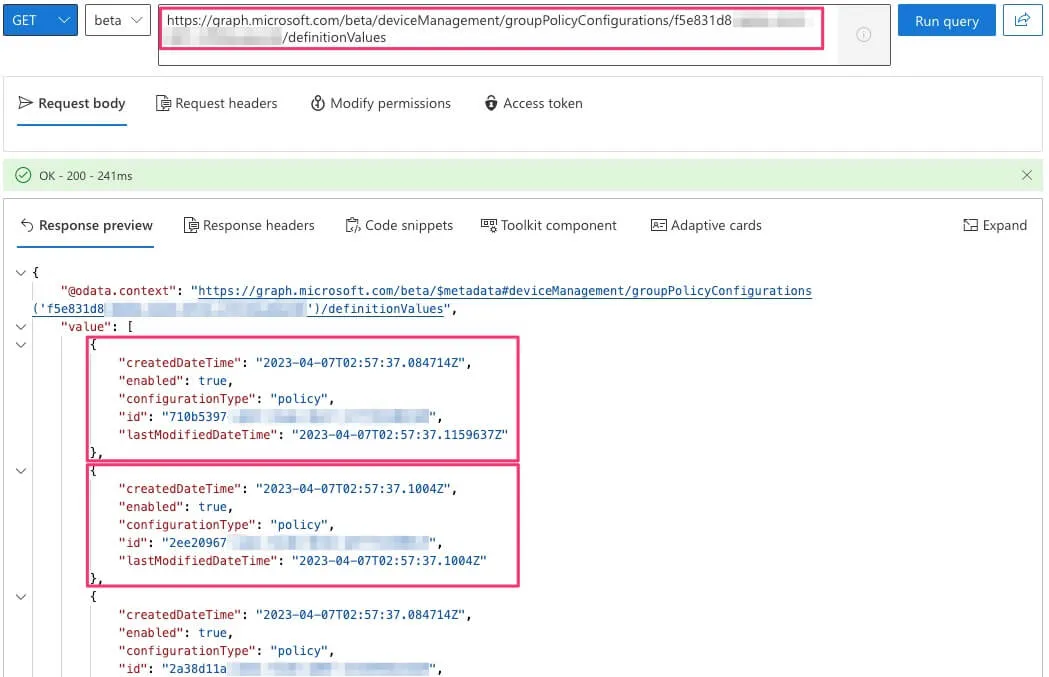Click the share query icon button
1049x677 pixels.
click(1022, 20)
